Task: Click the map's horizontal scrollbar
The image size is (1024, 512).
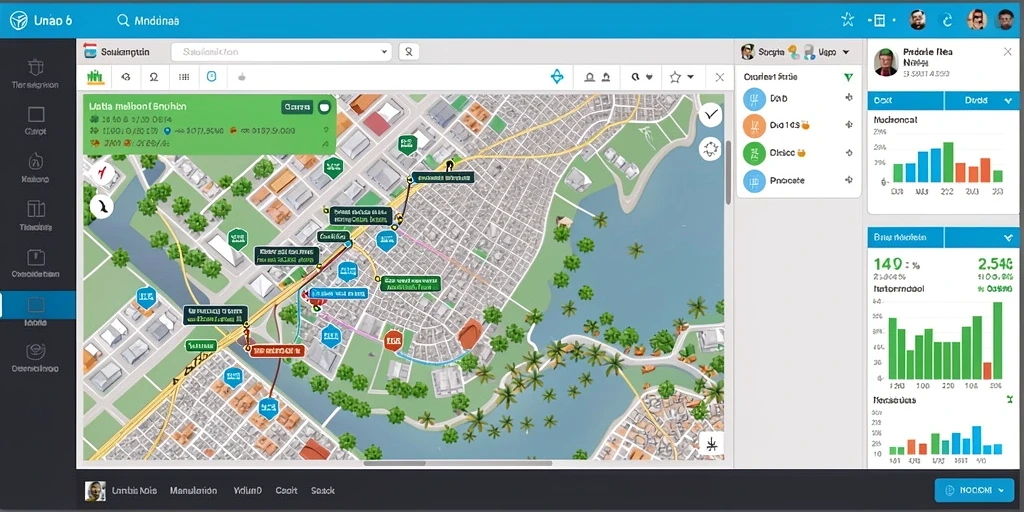Action: 458,464
